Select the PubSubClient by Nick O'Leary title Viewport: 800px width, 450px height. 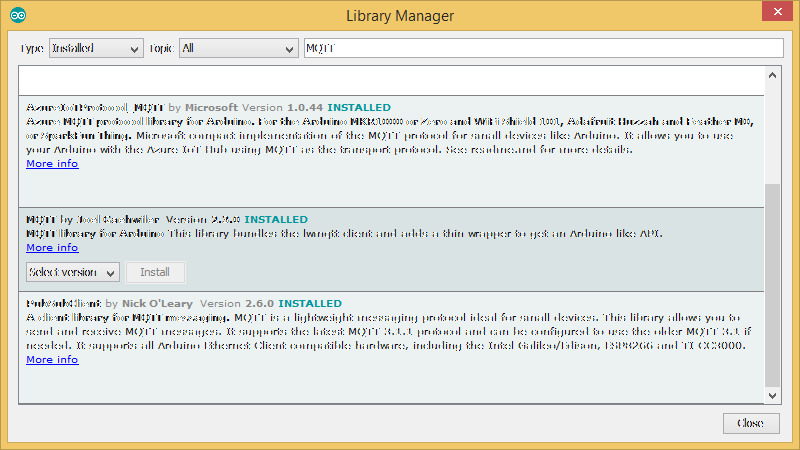pyautogui.click(x=109, y=304)
